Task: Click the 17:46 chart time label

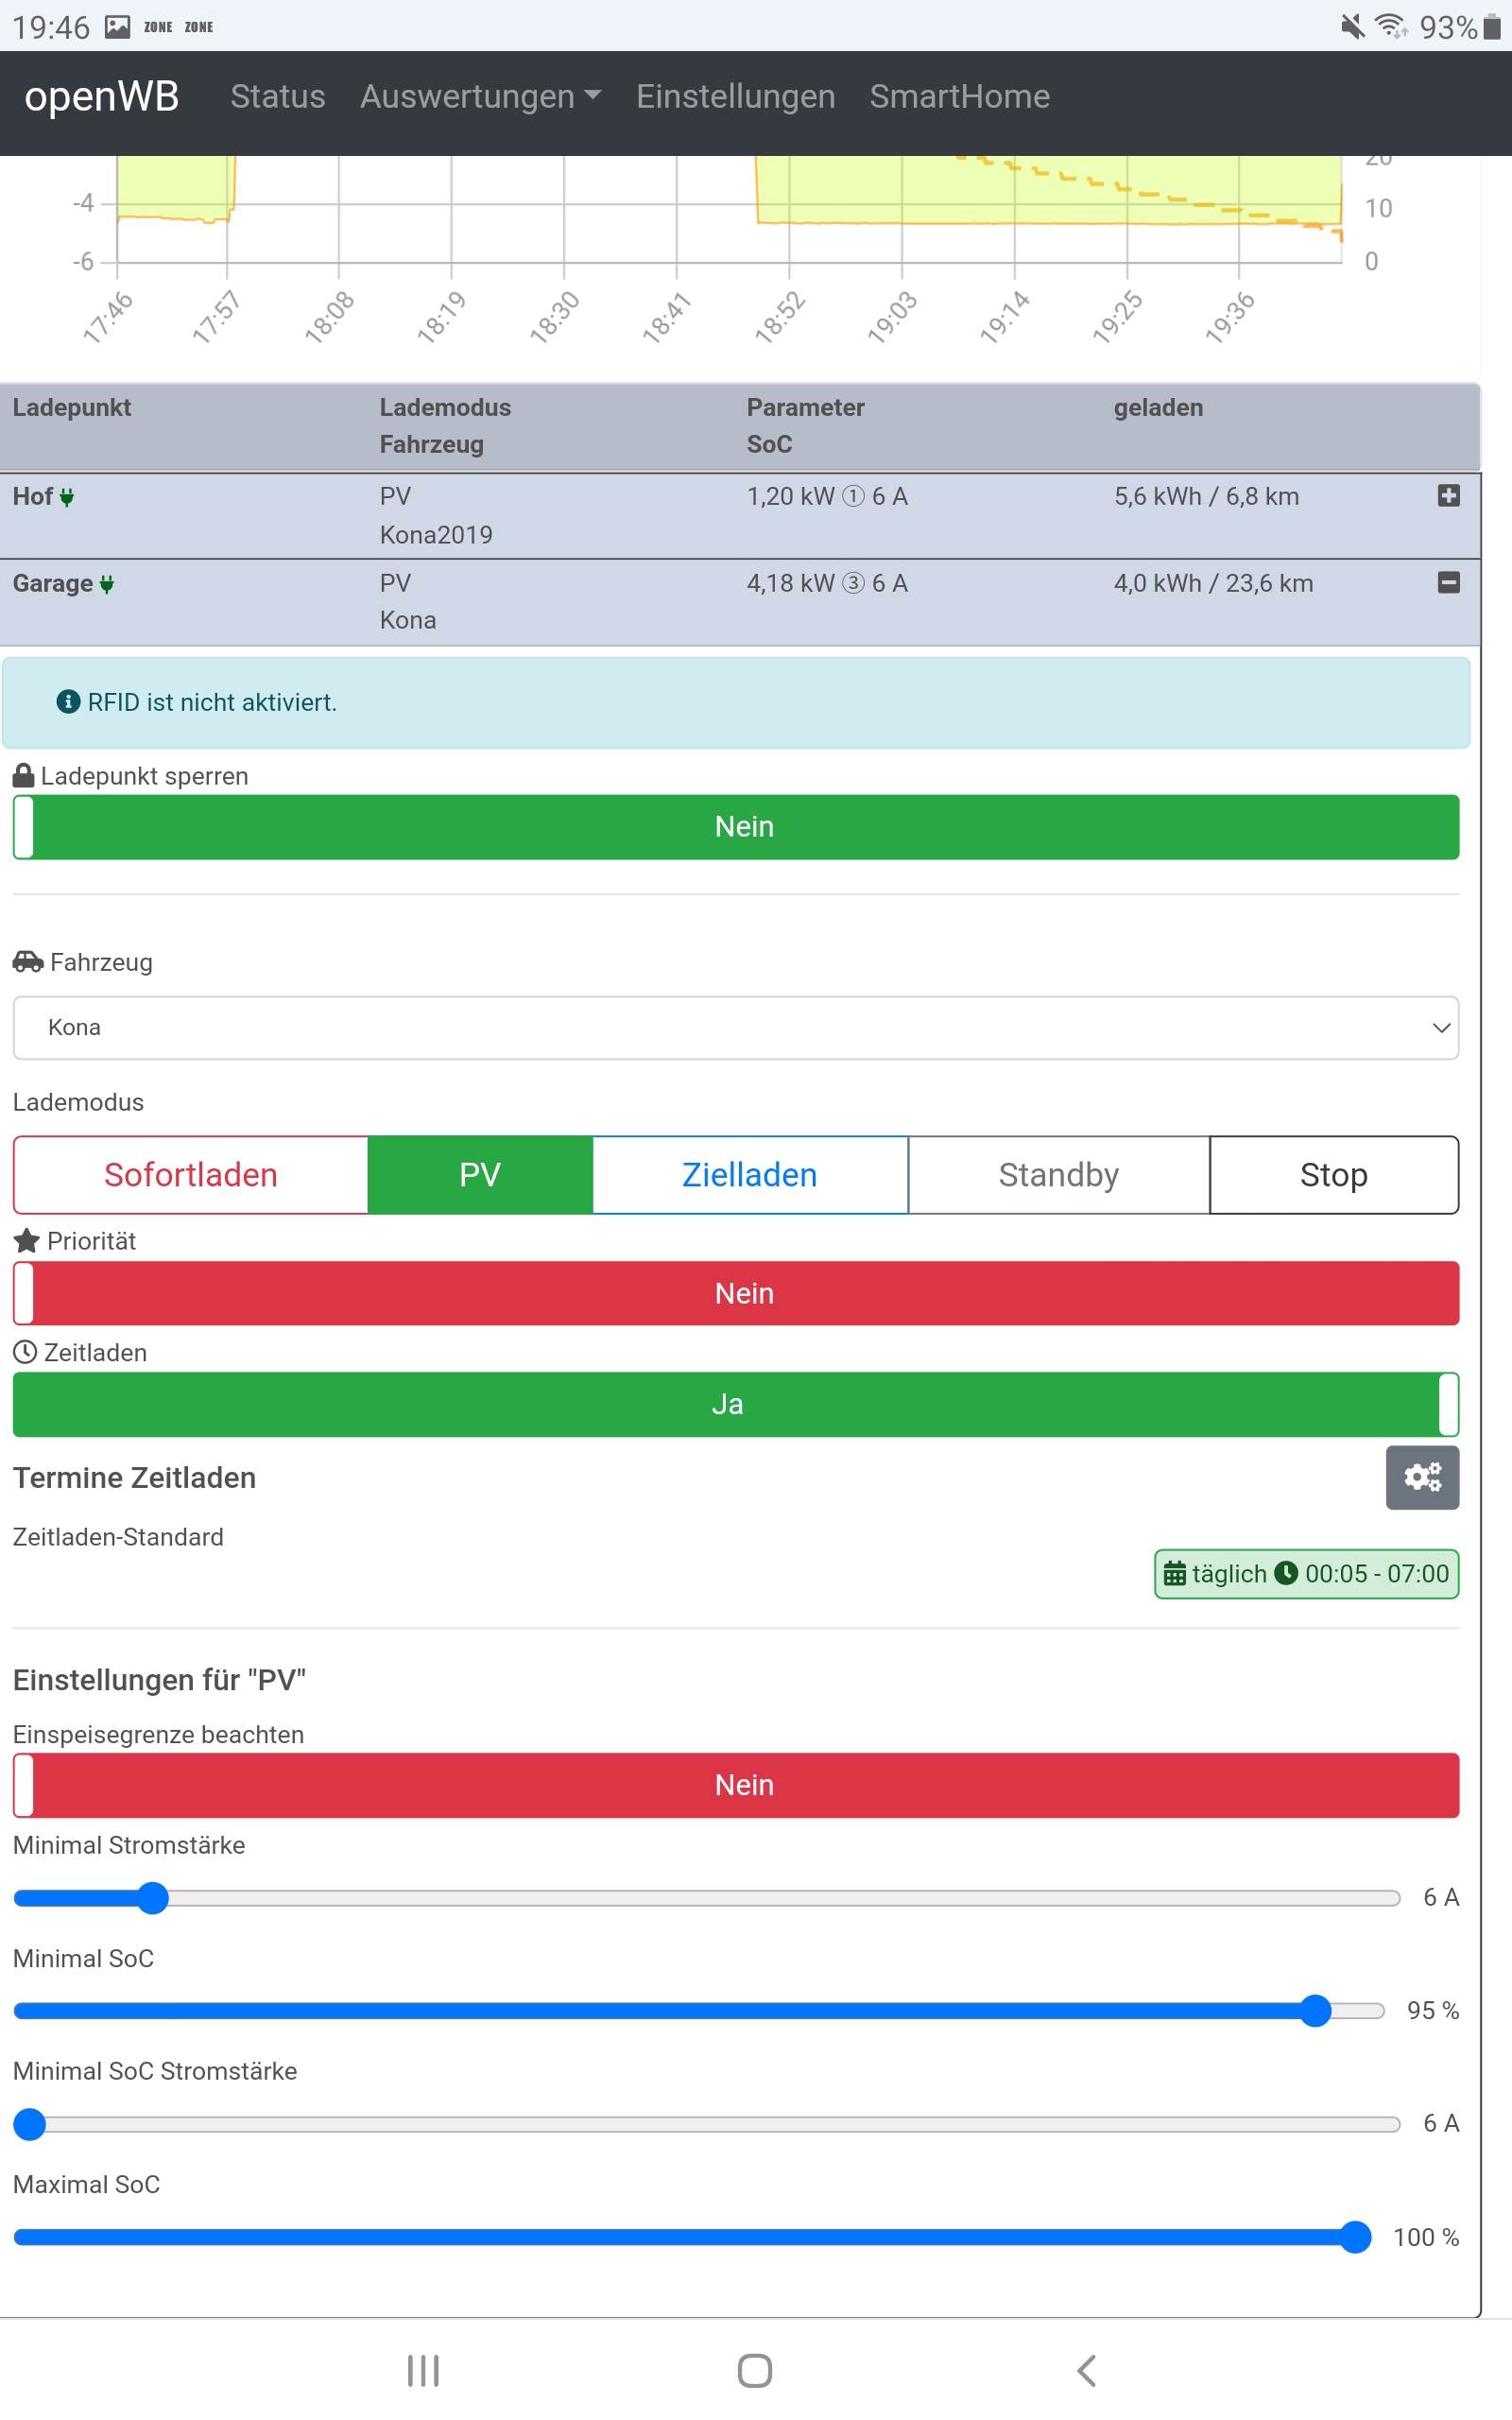Action: 108,318
